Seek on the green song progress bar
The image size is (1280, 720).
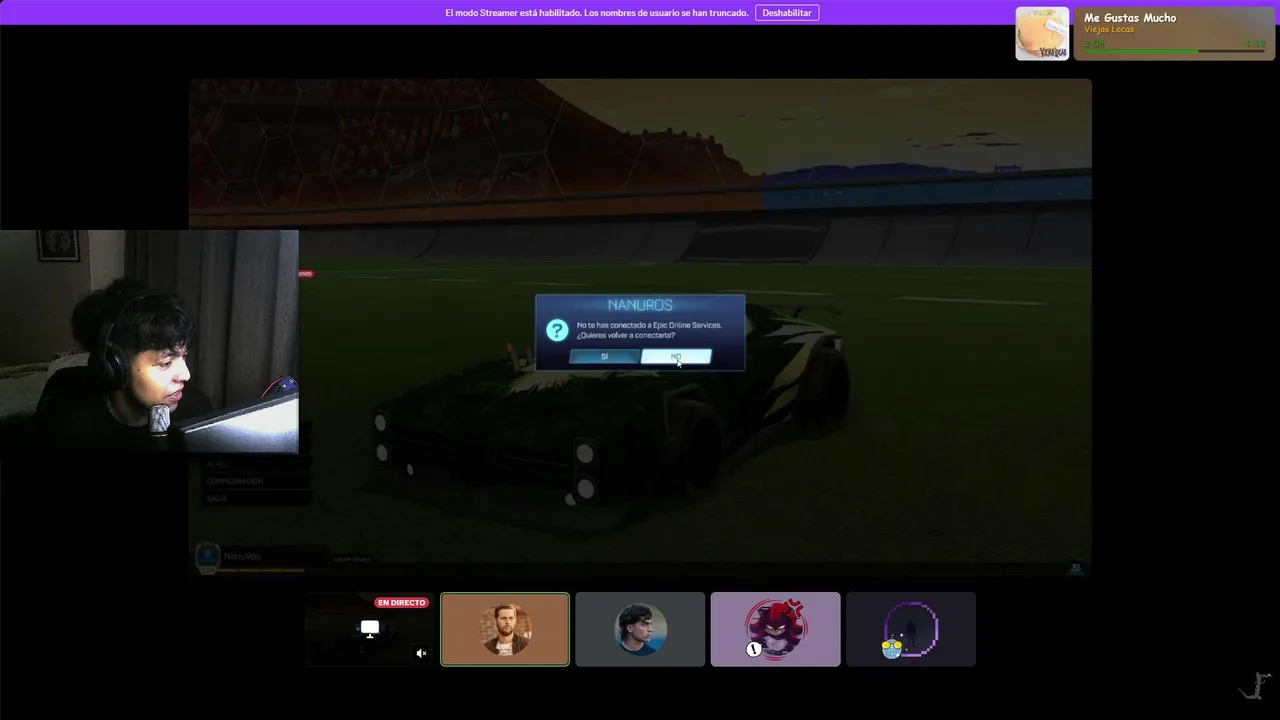(1174, 51)
